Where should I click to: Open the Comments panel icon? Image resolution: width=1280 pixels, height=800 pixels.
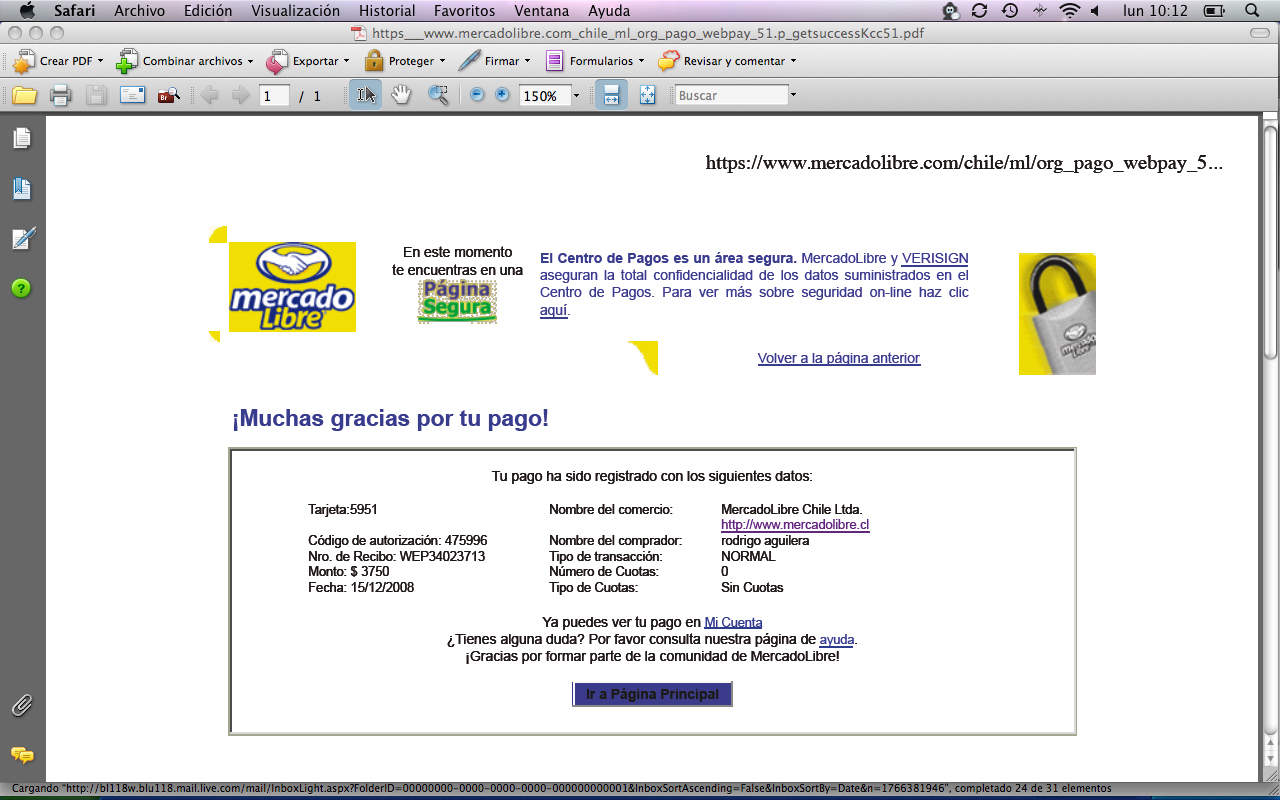22,755
